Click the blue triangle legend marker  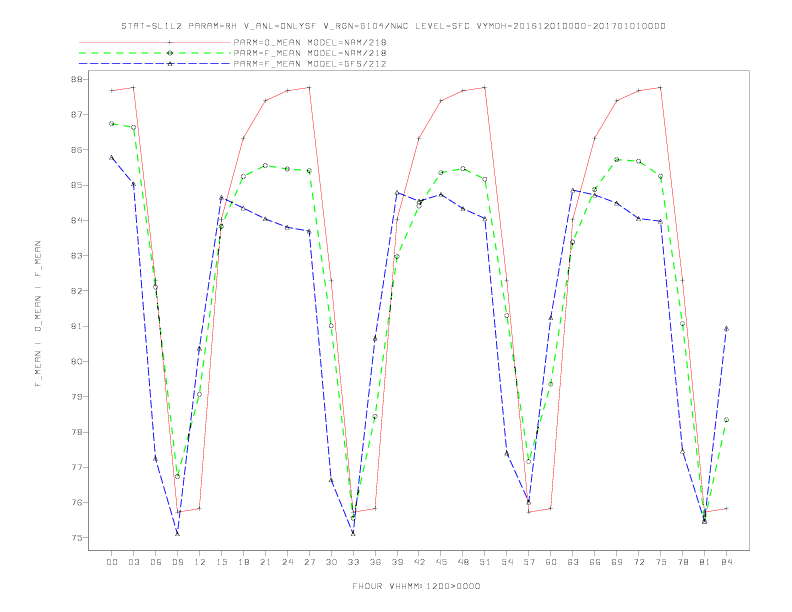click(x=170, y=64)
